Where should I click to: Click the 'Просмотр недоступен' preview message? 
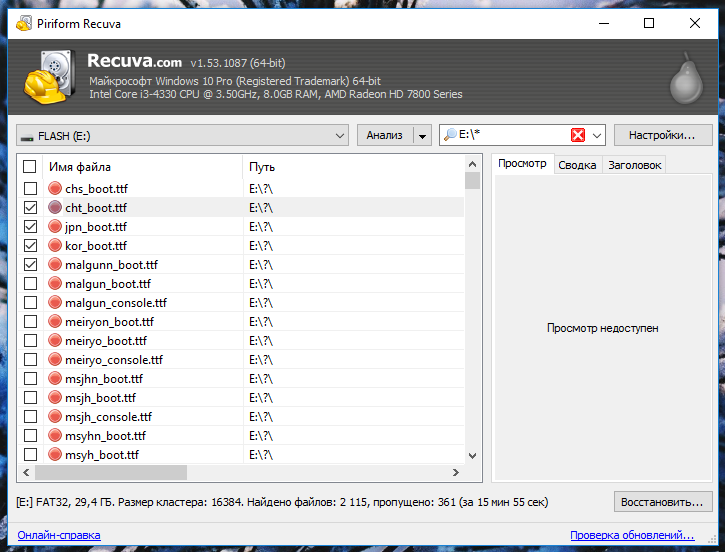[x=602, y=328]
